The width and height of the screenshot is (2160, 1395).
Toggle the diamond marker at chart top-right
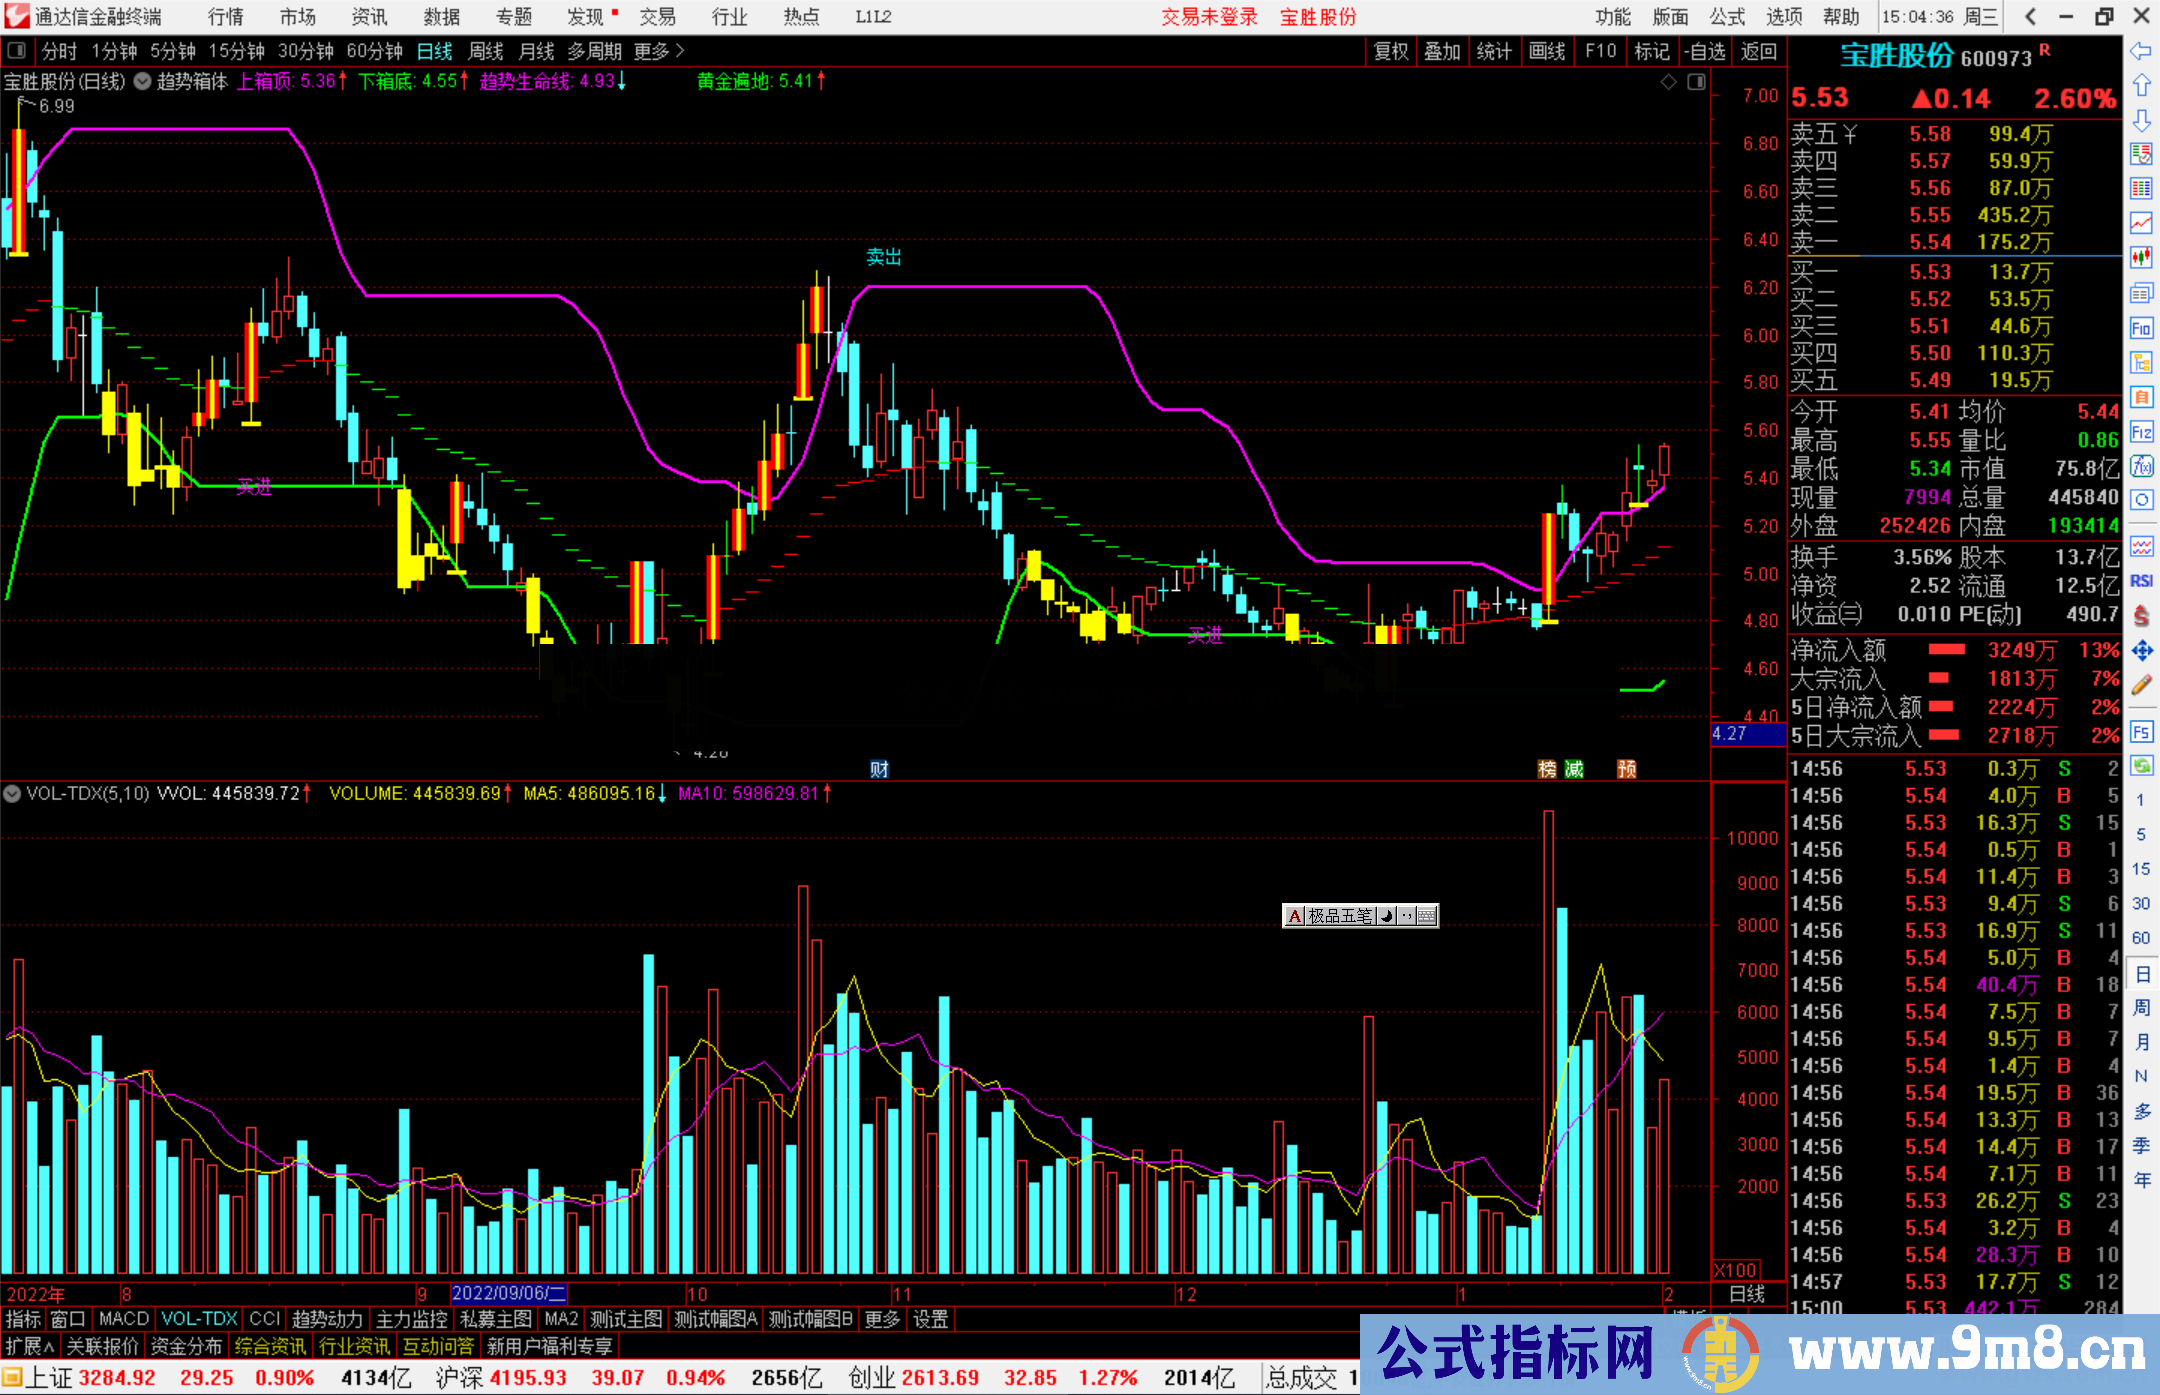(1668, 82)
